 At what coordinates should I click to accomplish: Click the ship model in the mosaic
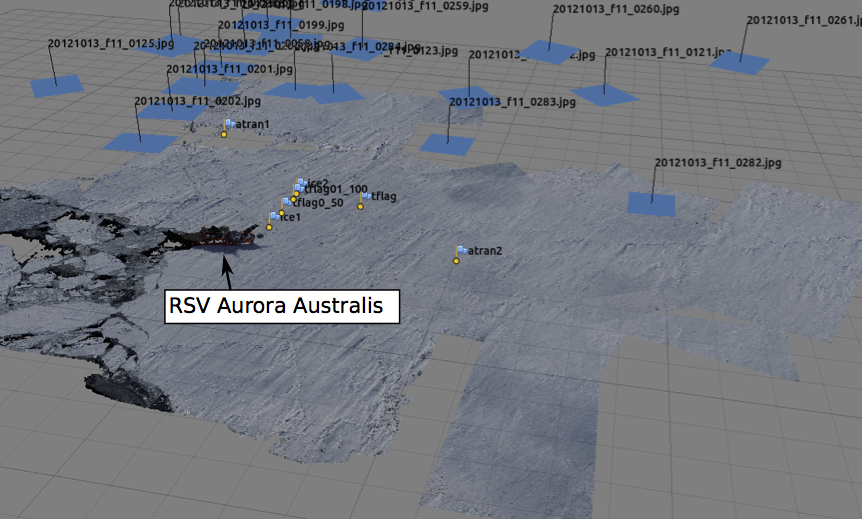[215, 238]
